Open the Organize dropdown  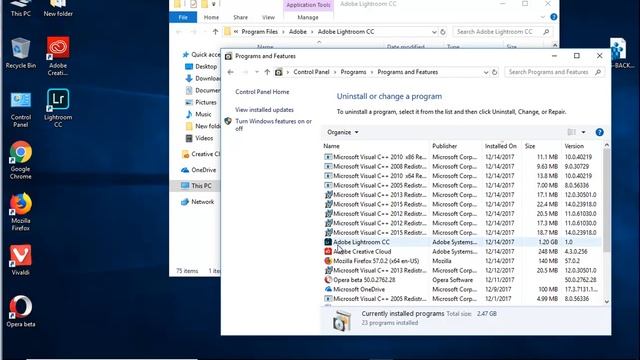point(343,132)
